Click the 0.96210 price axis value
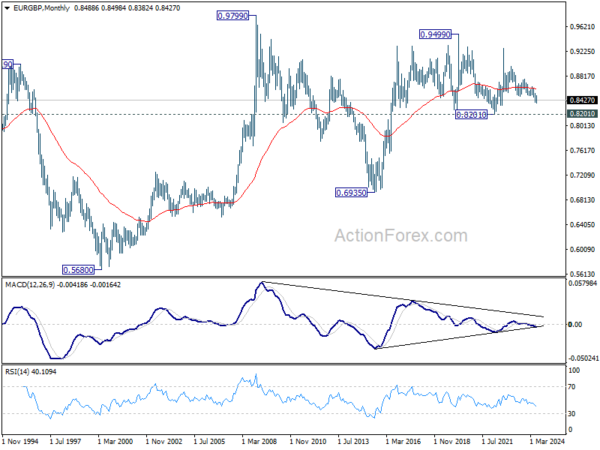600x450 pixels. [x=582, y=27]
